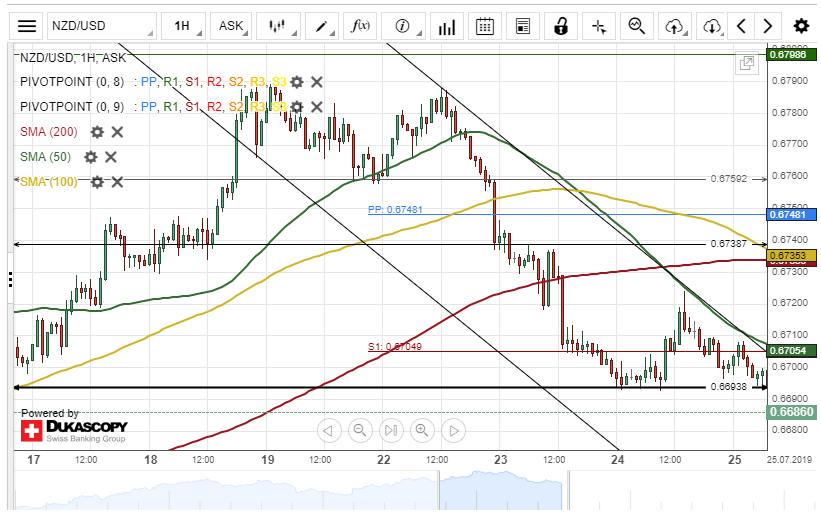Viewport: 821px width, 523px height.
Task: Toggle the crosshair cursor tool
Action: tap(599, 26)
